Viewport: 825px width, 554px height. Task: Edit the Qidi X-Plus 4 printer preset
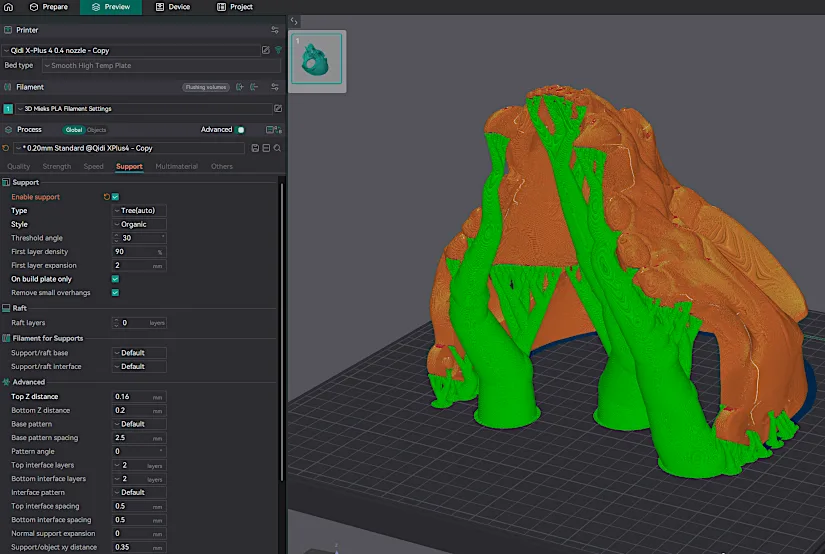tap(266, 50)
